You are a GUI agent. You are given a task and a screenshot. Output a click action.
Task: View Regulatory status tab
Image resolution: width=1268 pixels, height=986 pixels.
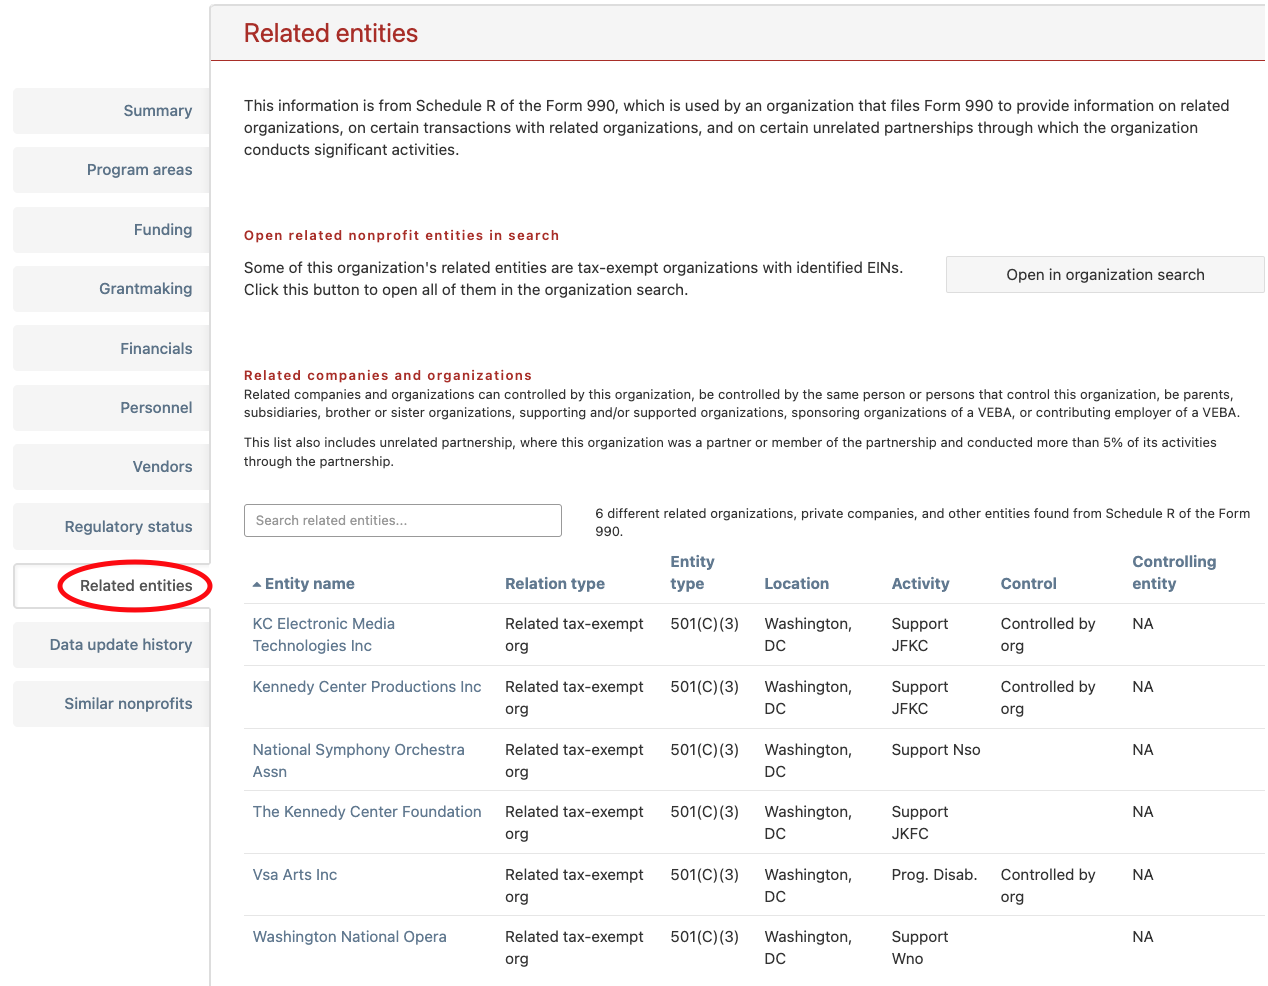pos(112,527)
